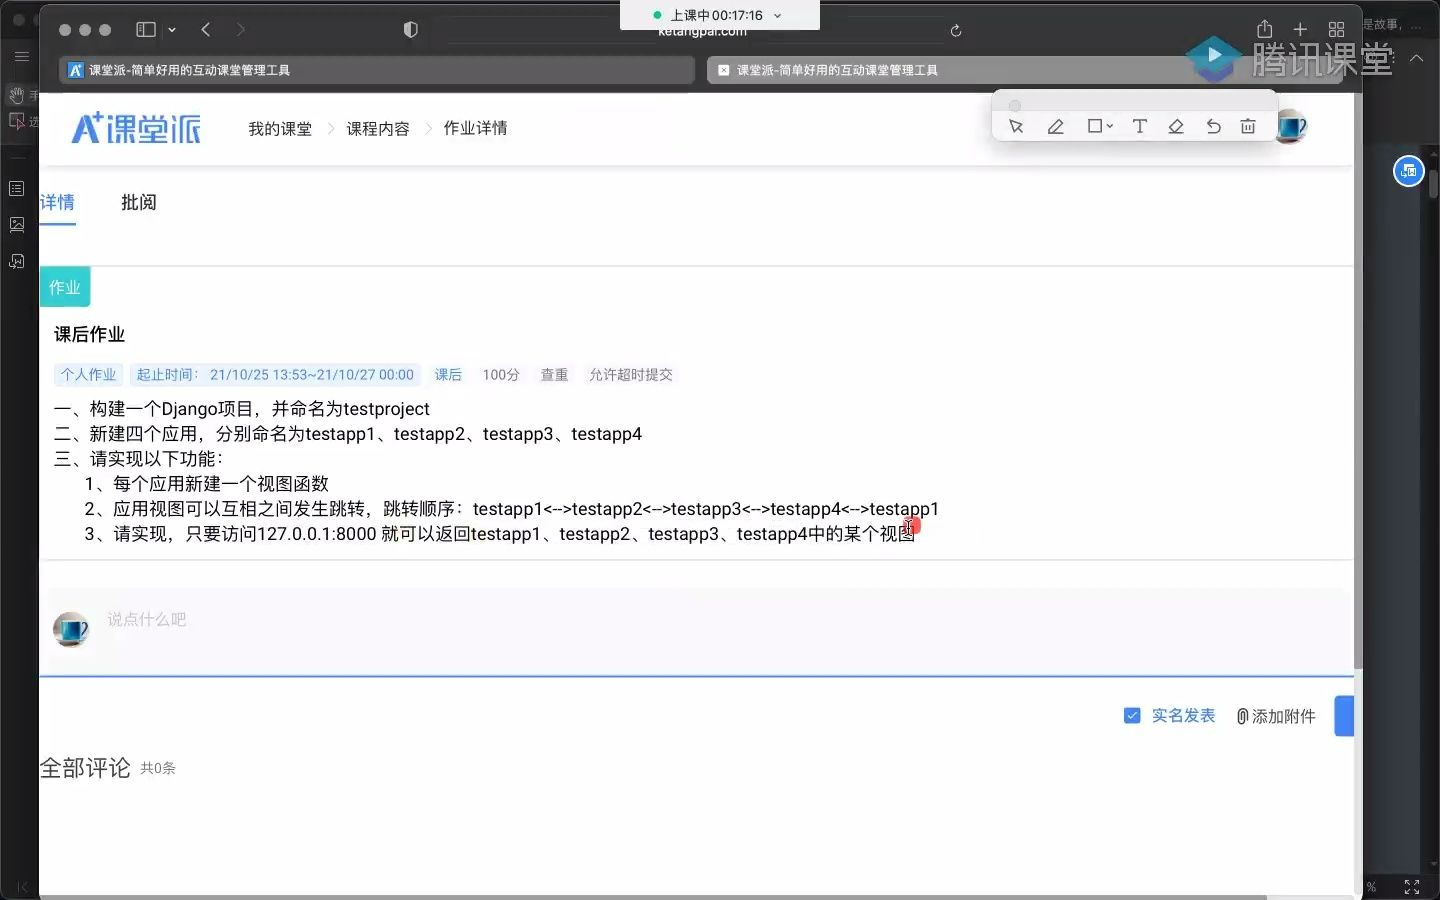The height and width of the screenshot is (900, 1440).
Task: Open the image panel in left sidebar
Action: [x=17, y=225]
